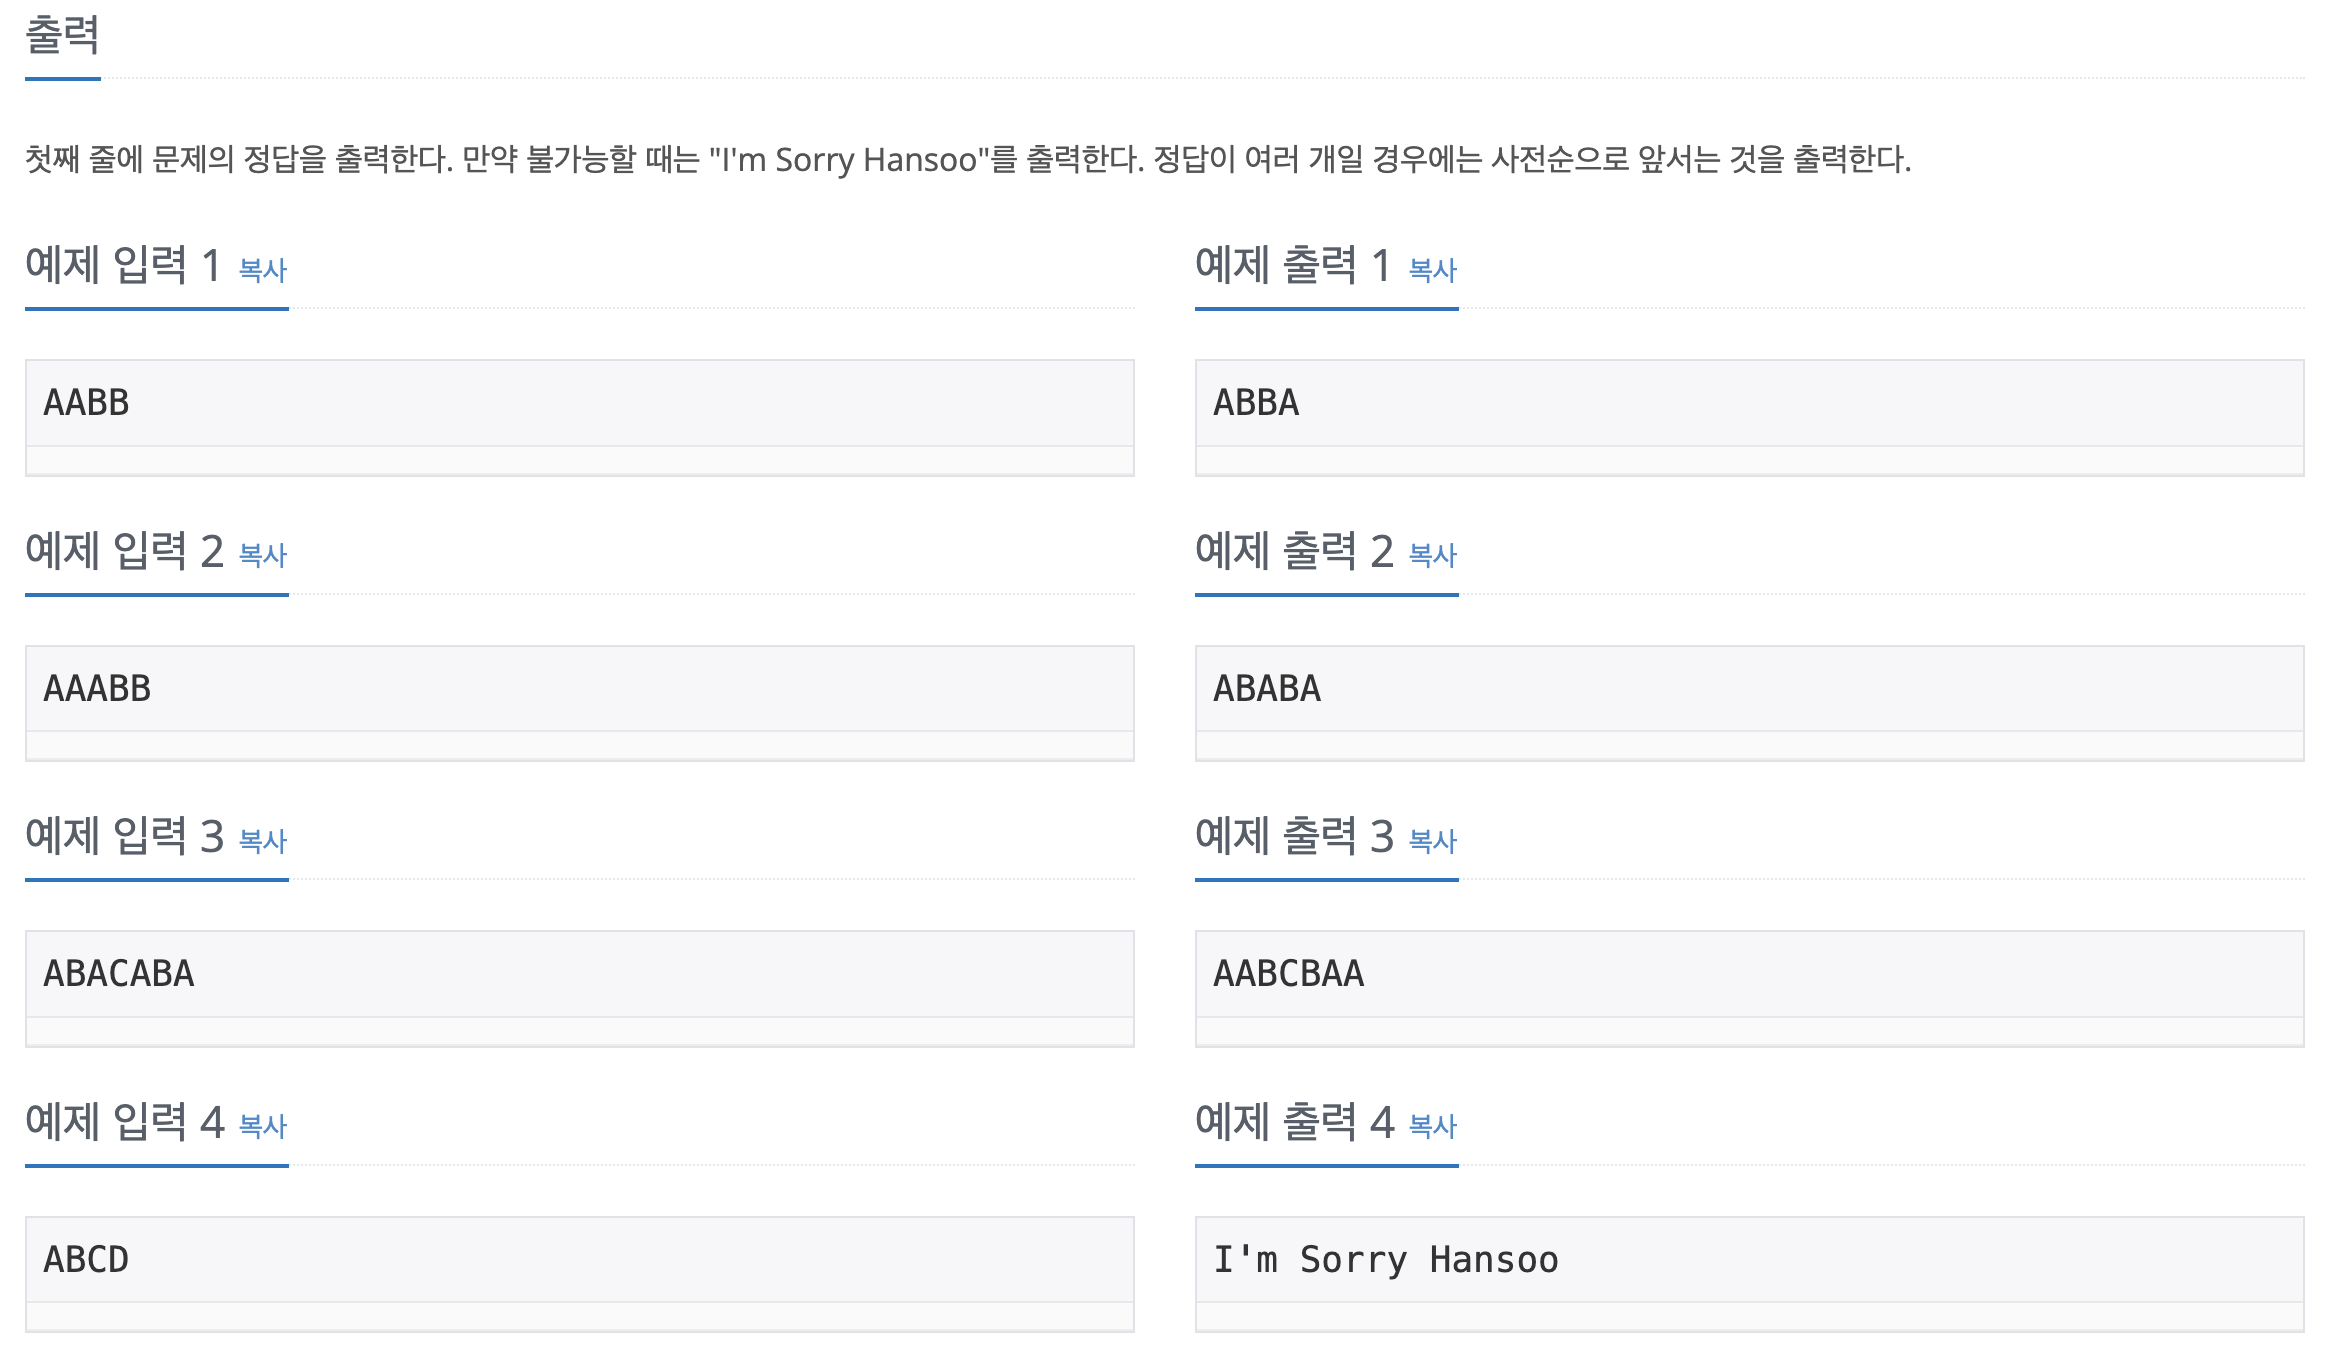Copy example output 1 via 복사 link

[x=1433, y=270]
